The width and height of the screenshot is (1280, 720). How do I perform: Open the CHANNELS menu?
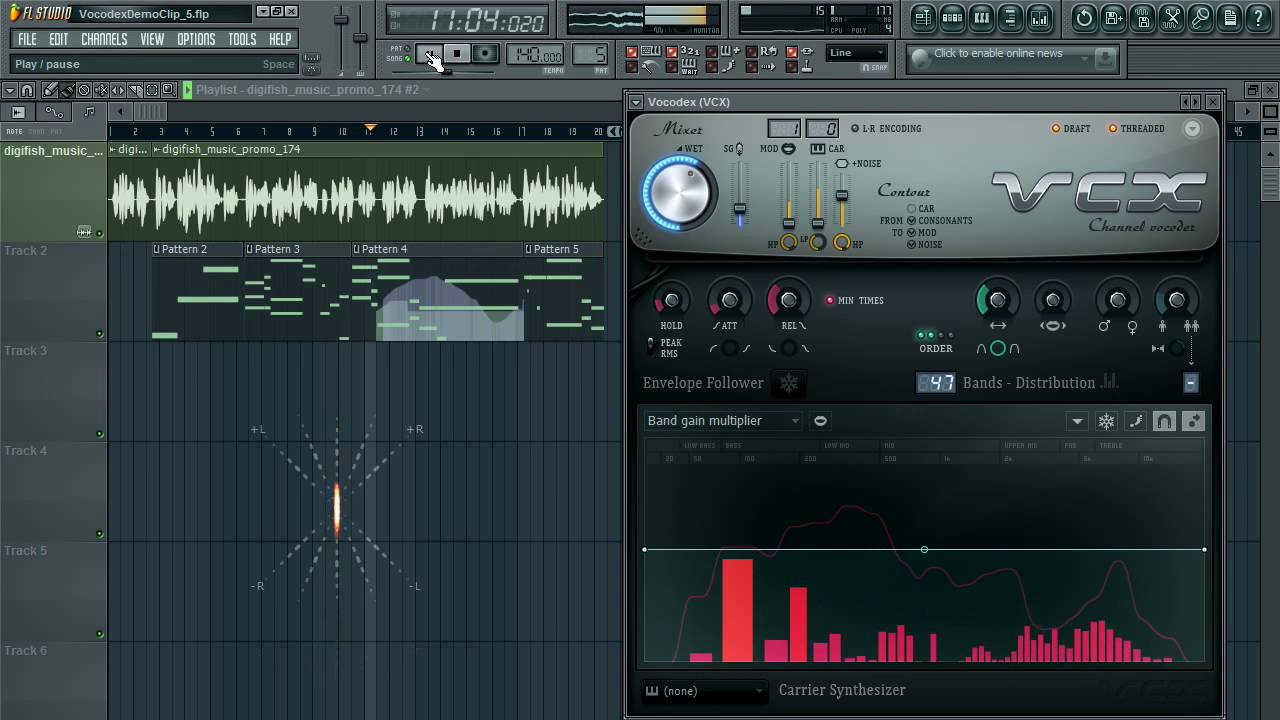point(104,39)
